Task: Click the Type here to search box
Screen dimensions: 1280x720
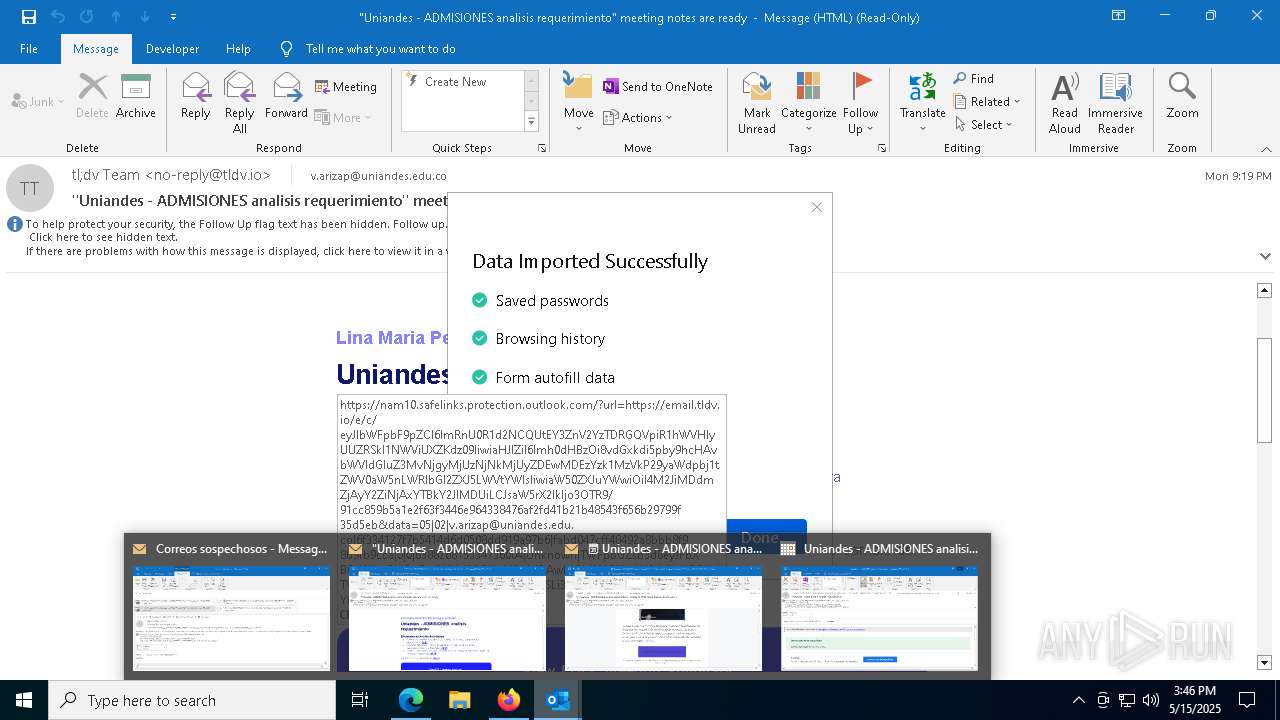Action: tap(192, 700)
